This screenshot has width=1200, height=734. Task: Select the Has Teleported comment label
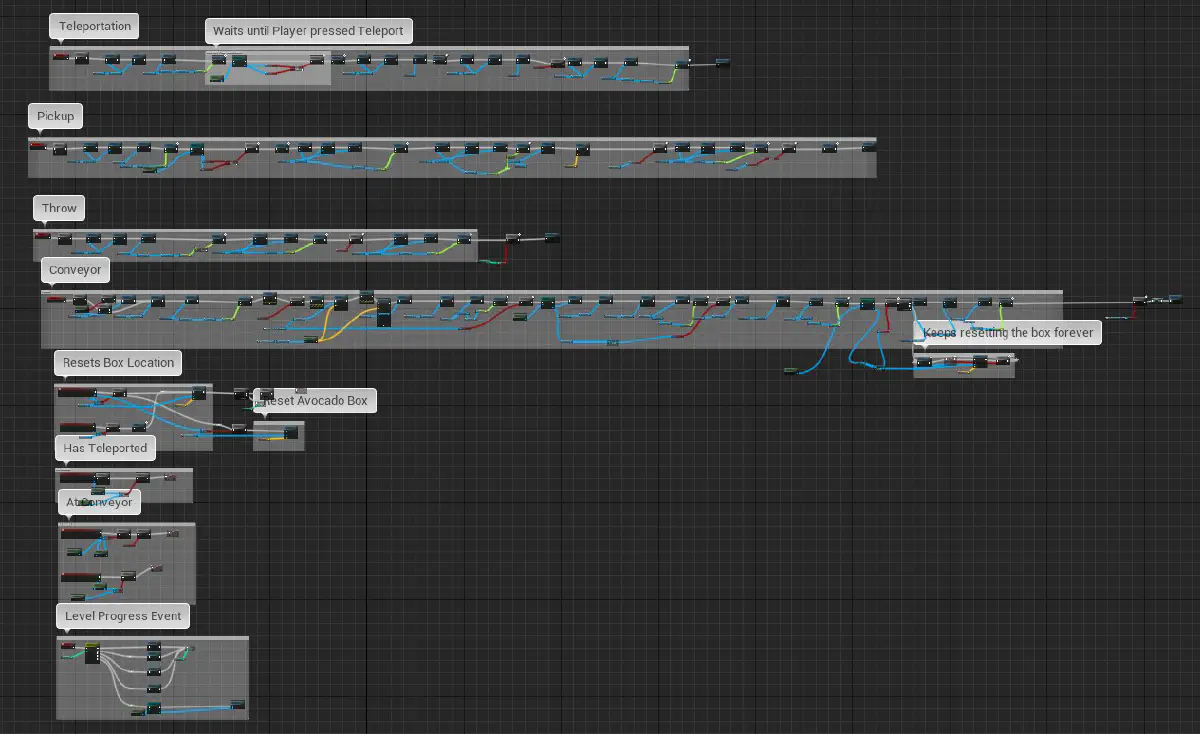[105, 448]
